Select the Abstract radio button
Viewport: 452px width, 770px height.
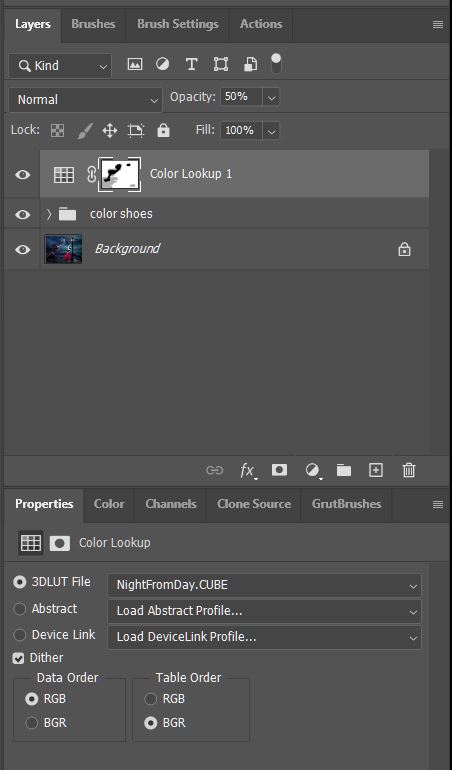(20, 609)
